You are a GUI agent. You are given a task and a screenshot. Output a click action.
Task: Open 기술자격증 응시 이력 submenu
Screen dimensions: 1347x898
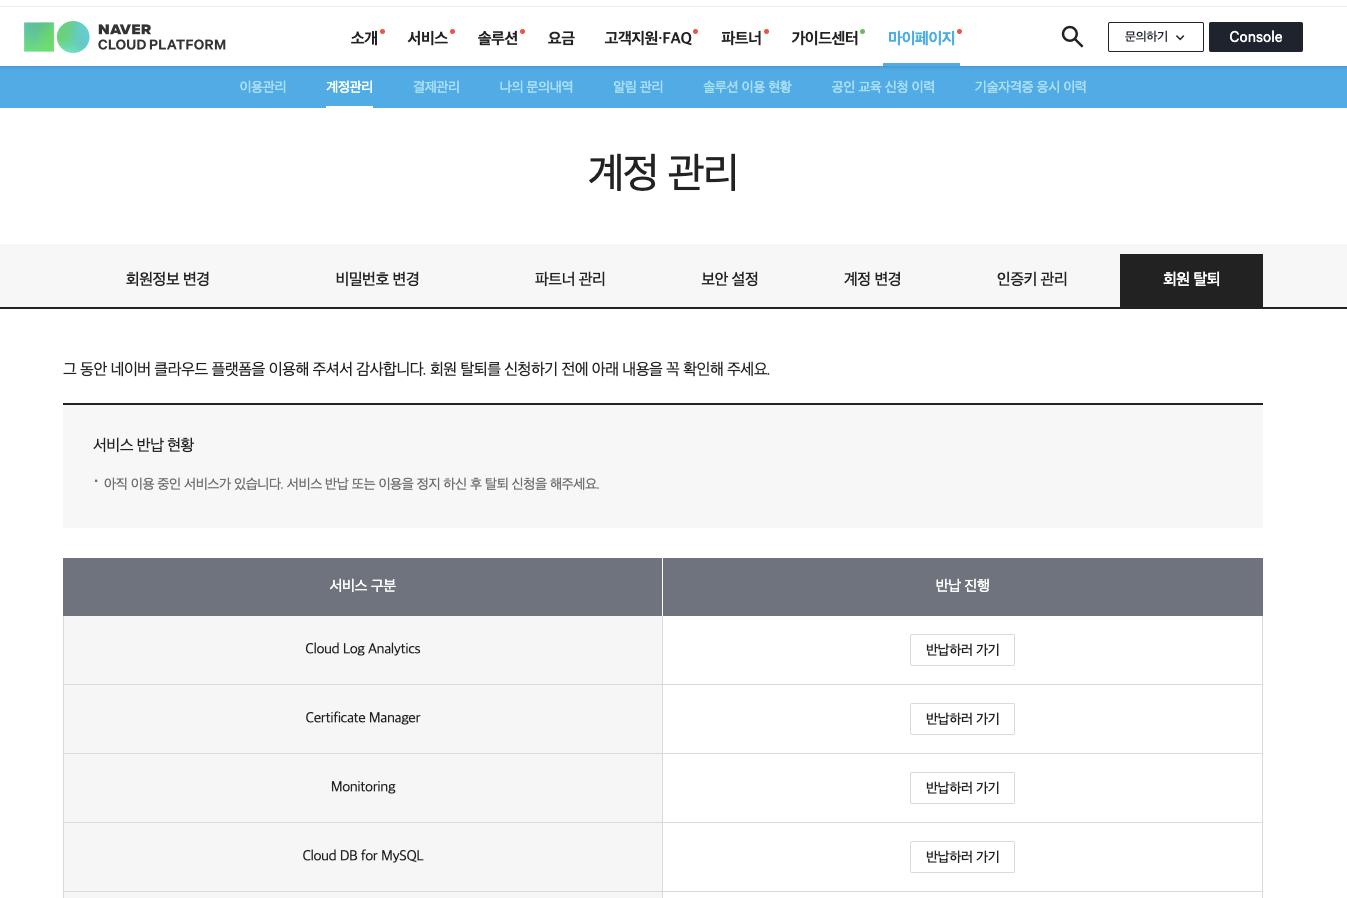tap(1030, 87)
